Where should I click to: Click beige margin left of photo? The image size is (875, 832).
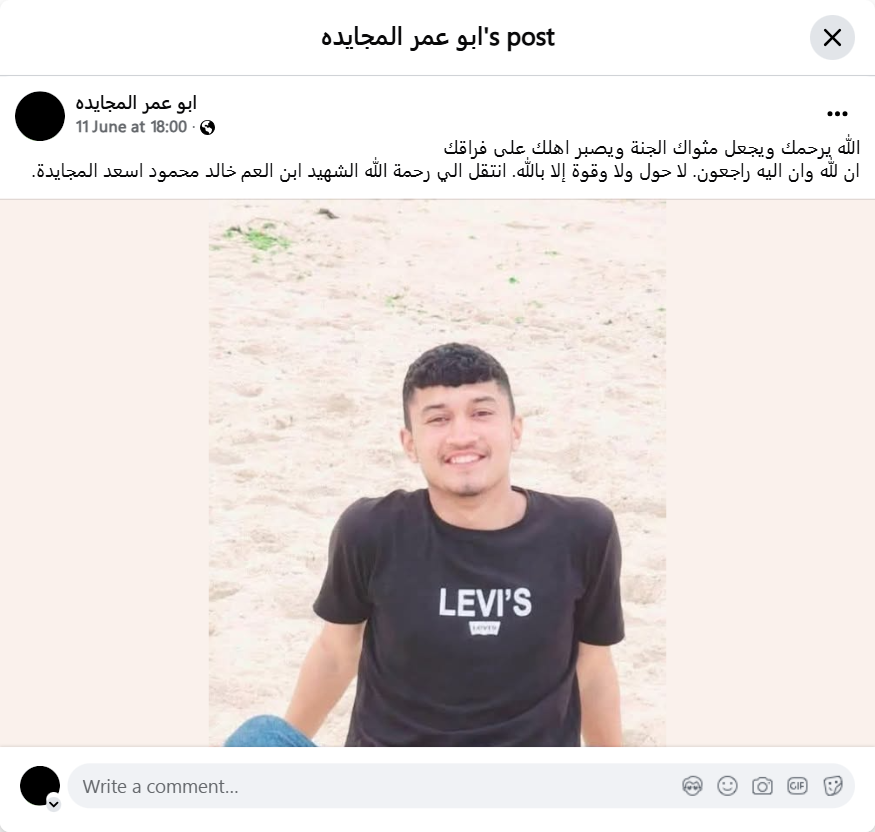[104, 473]
